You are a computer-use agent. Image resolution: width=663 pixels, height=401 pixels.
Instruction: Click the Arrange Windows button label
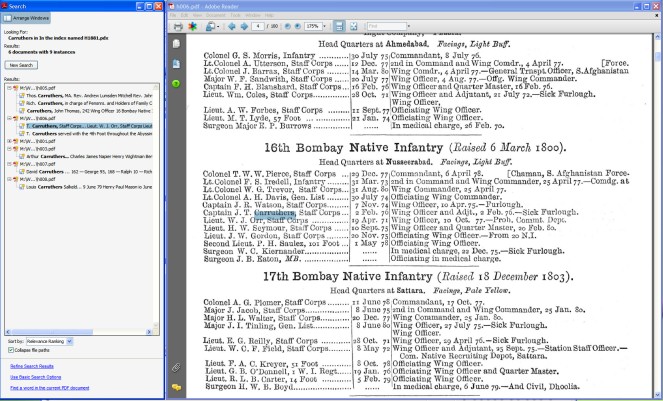click(30, 18)
